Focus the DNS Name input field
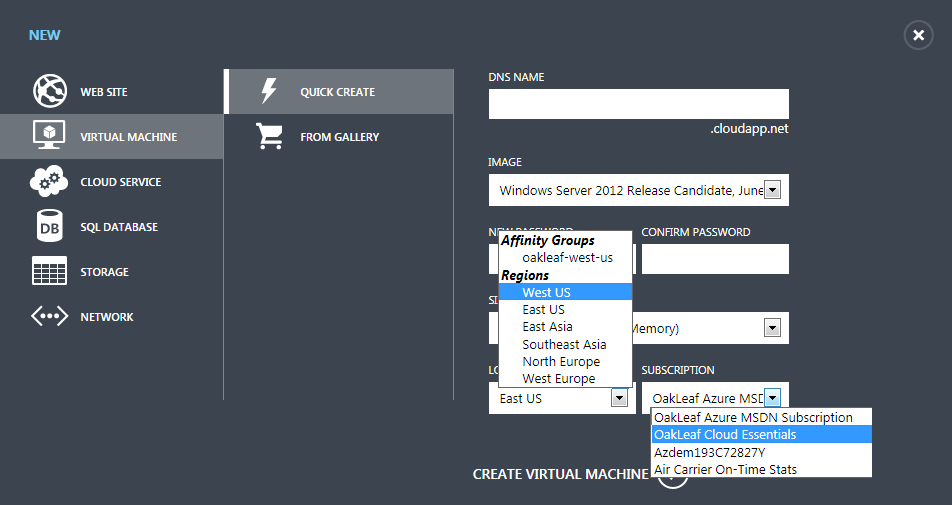 coord(639,104)
